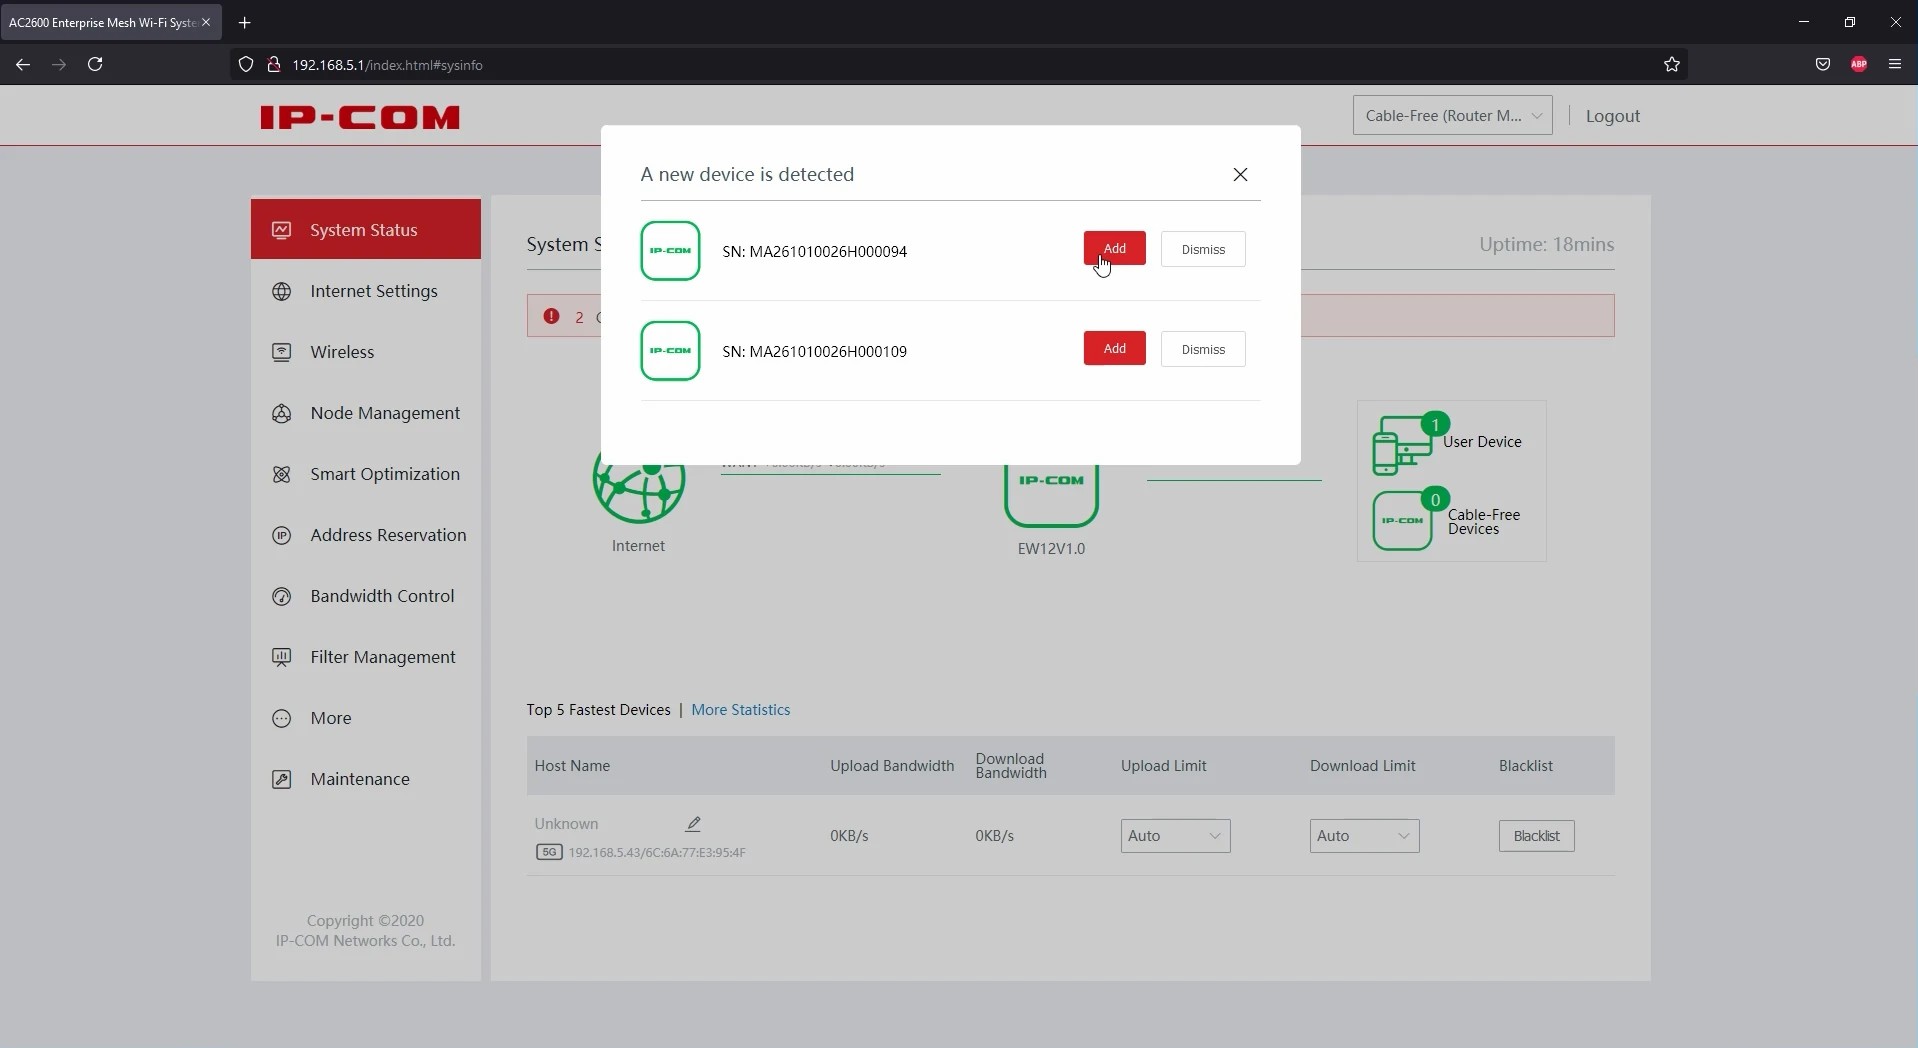Image resolution: width=1918 pixels, height=1048 pixels.
Task: Open the Download Limit Auto dropdown
Action: (x=1364, y=836)
